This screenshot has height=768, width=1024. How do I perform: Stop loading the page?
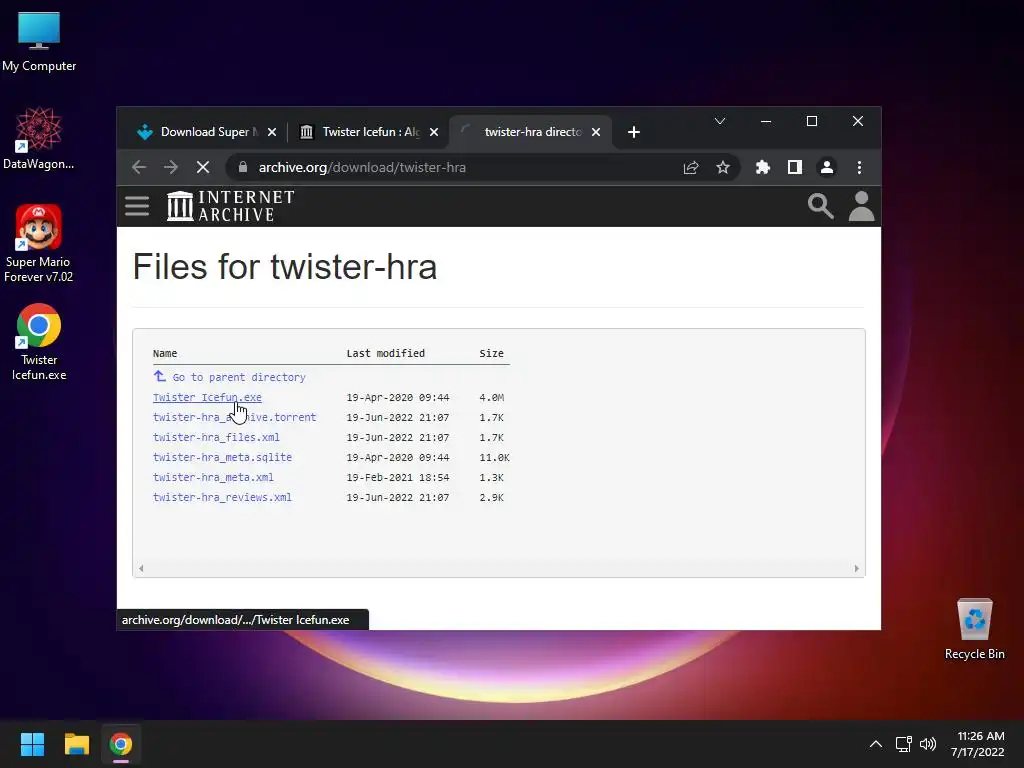(x=203, y=167)
